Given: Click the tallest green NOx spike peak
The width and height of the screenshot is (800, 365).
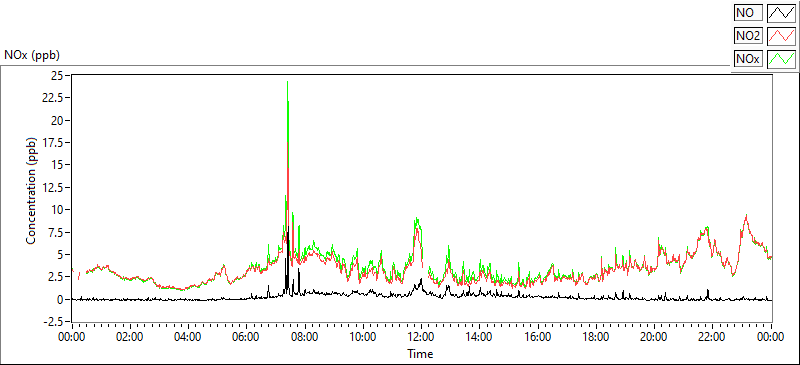Looking at the screenshot, I should pyautogui.click(x=288, y=82).
